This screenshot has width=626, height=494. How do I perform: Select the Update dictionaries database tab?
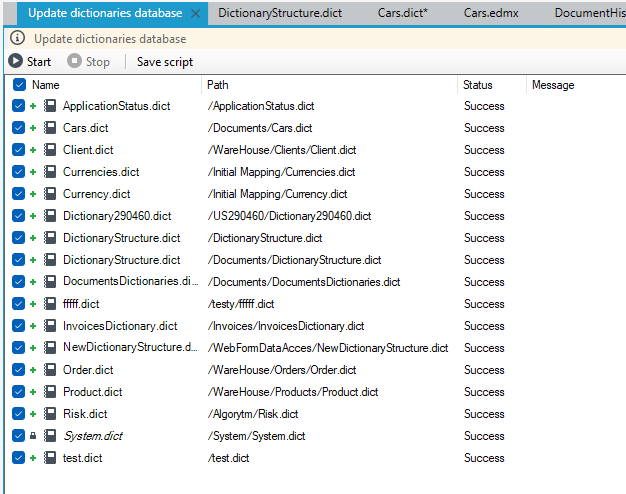point(105,13)
